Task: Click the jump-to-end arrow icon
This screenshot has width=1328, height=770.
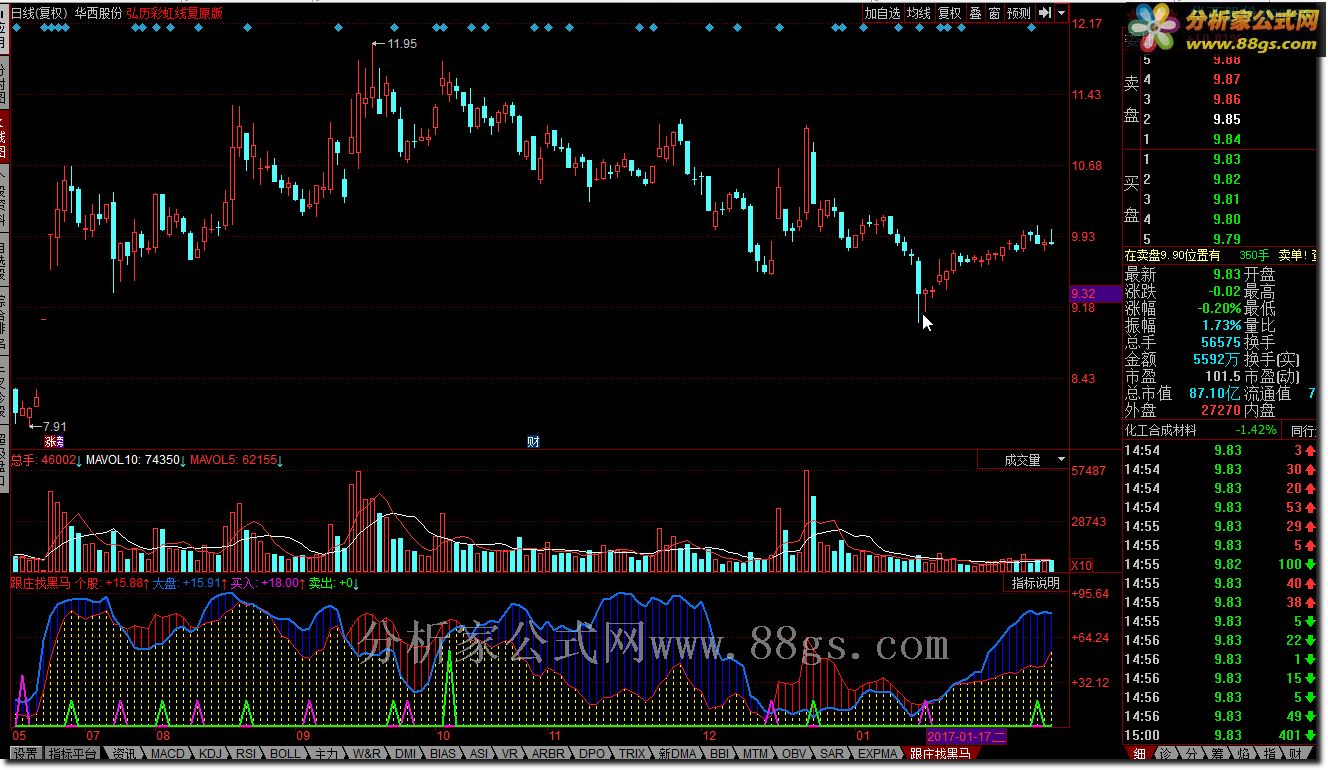Action: tap(1044, 13)
